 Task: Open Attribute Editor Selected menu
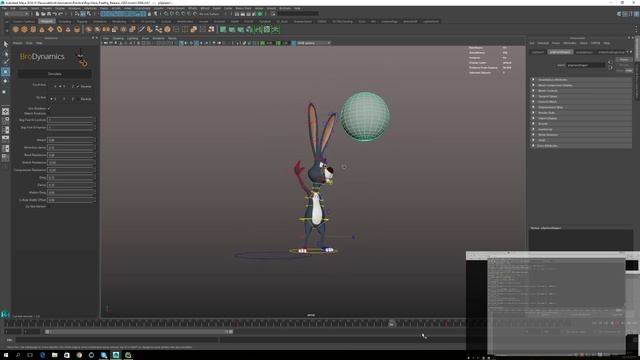[543, 43]
